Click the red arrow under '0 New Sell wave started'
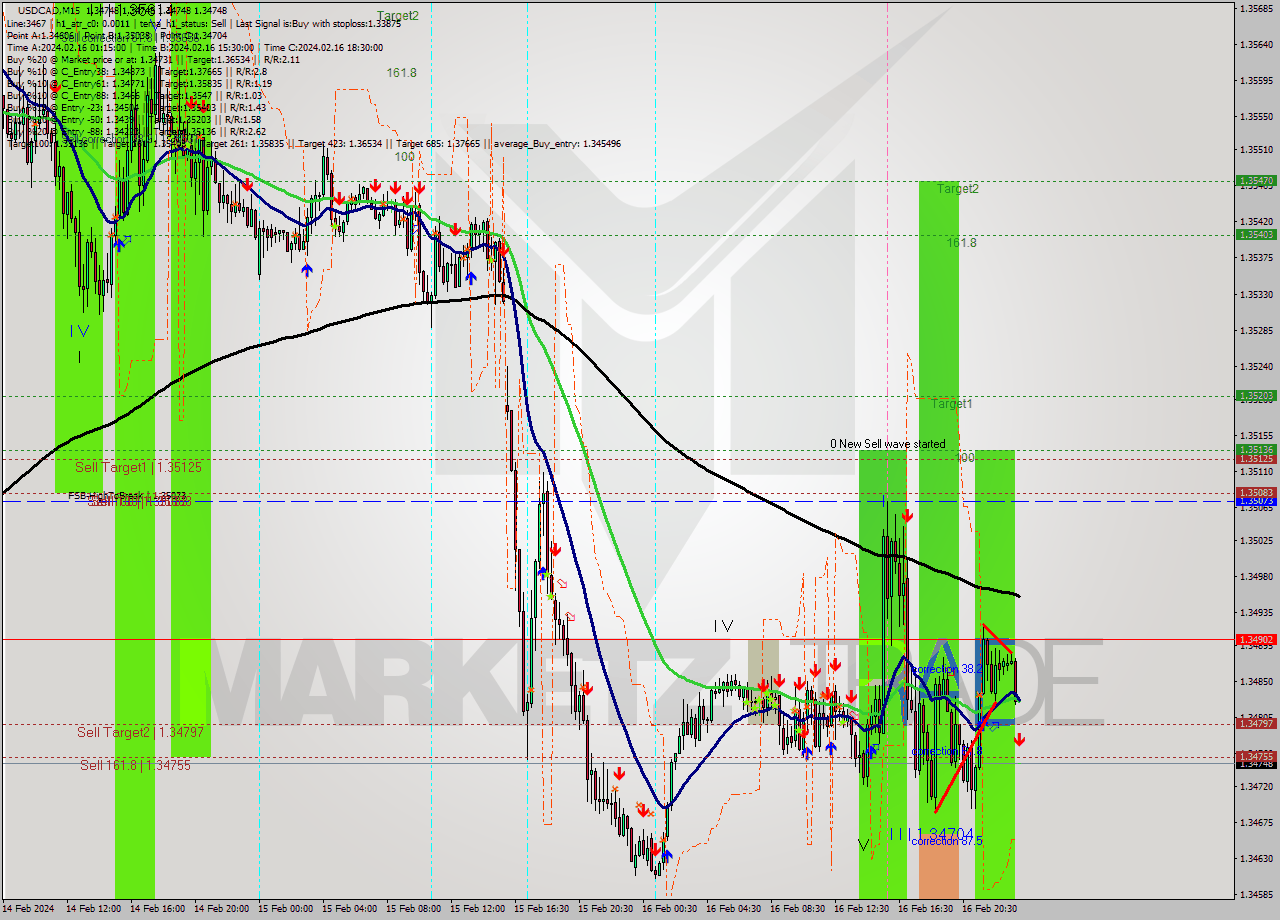1280x920 pixels. click(x=907, y=516)
